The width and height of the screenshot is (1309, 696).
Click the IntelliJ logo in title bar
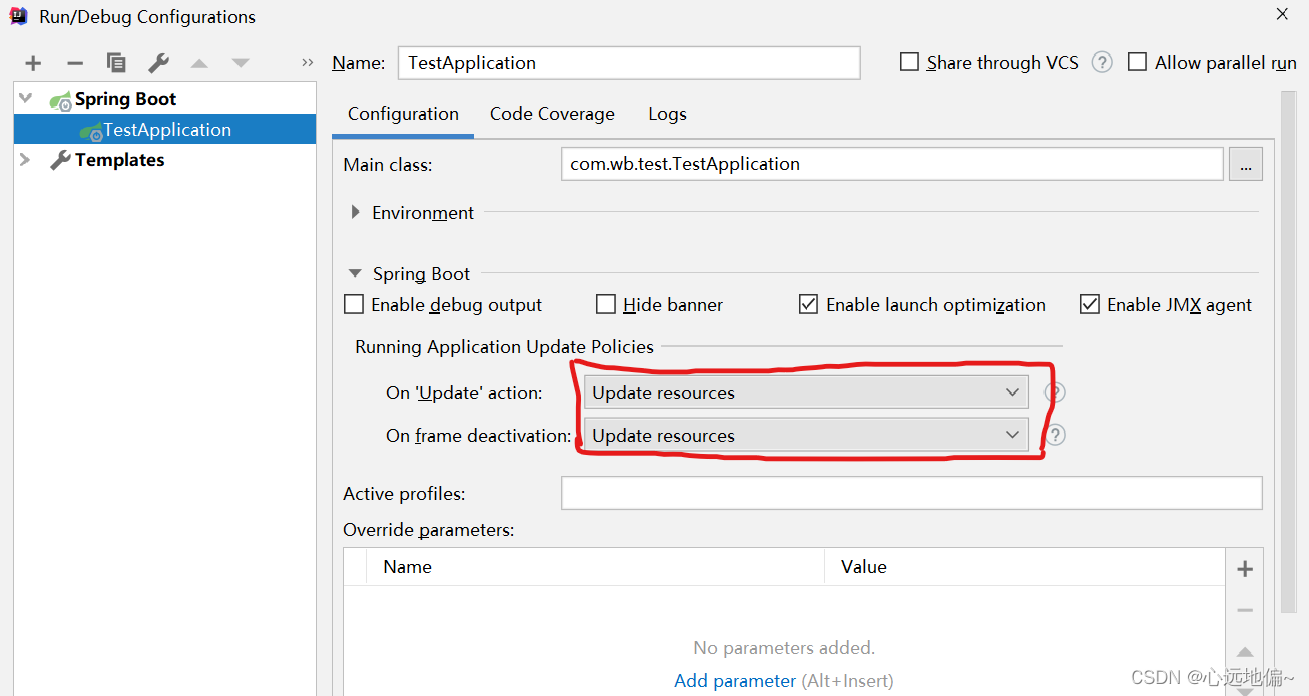(x=19, y=16)
